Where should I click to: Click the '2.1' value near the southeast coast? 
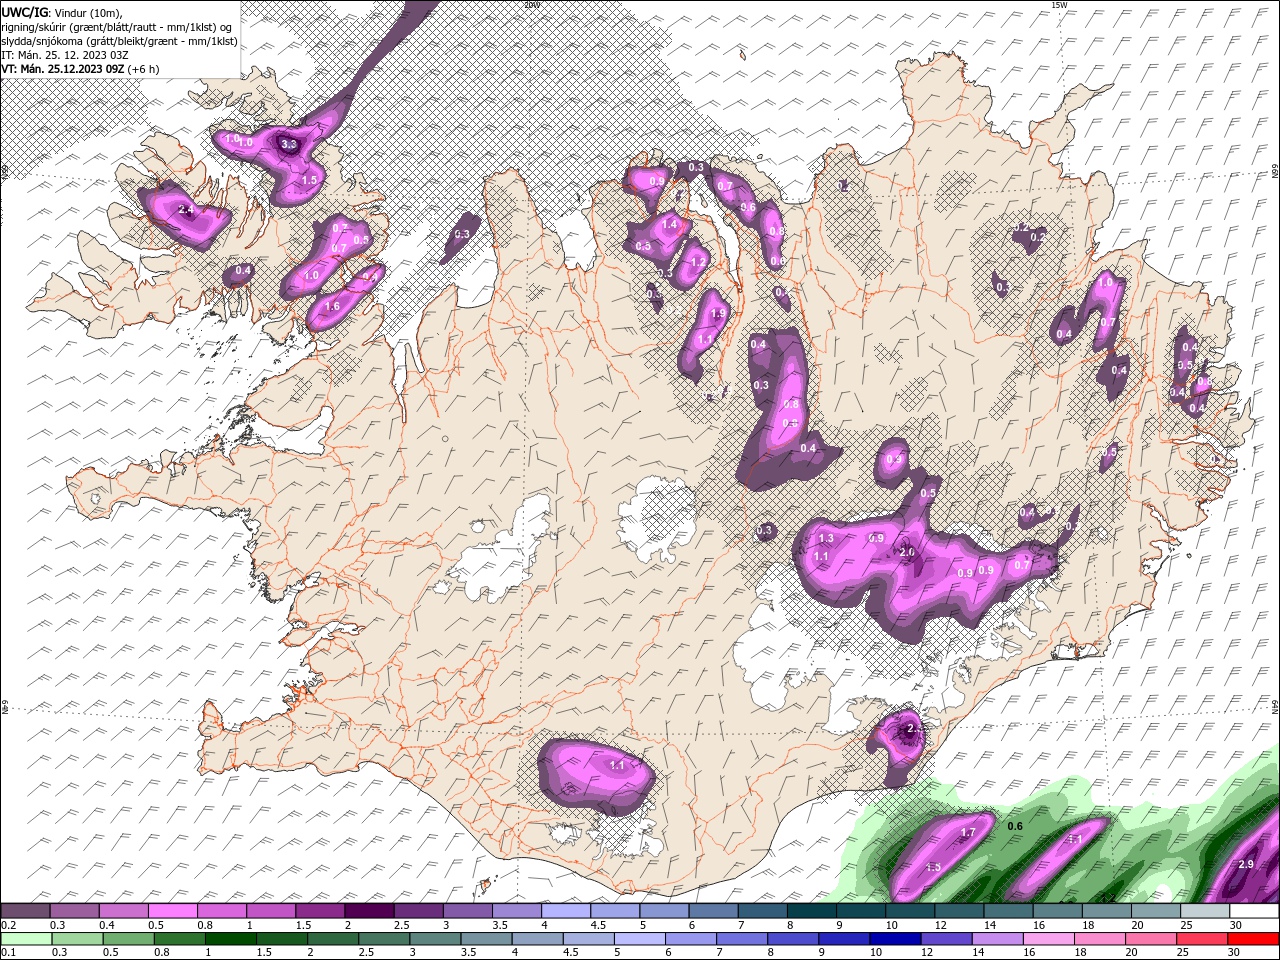[x=913, y=729]
